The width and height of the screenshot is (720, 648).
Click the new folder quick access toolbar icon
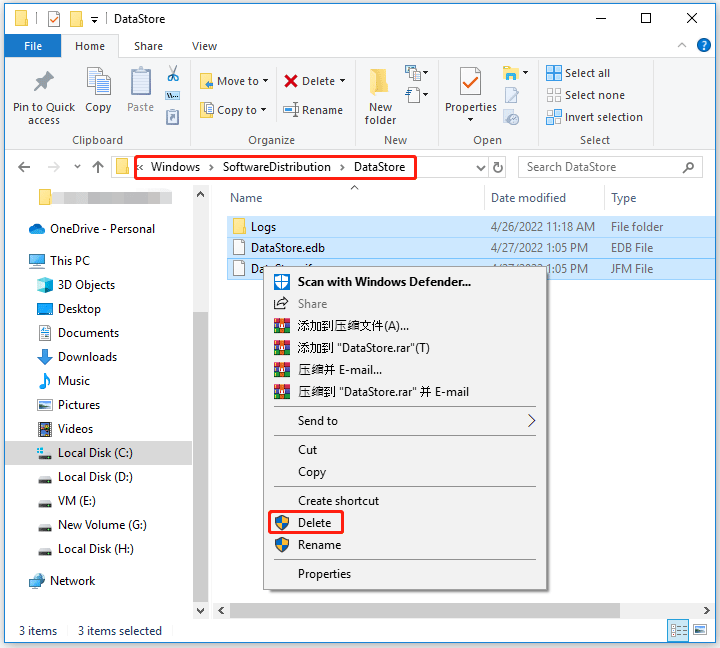pyautogui.click(x=76, y=19)
